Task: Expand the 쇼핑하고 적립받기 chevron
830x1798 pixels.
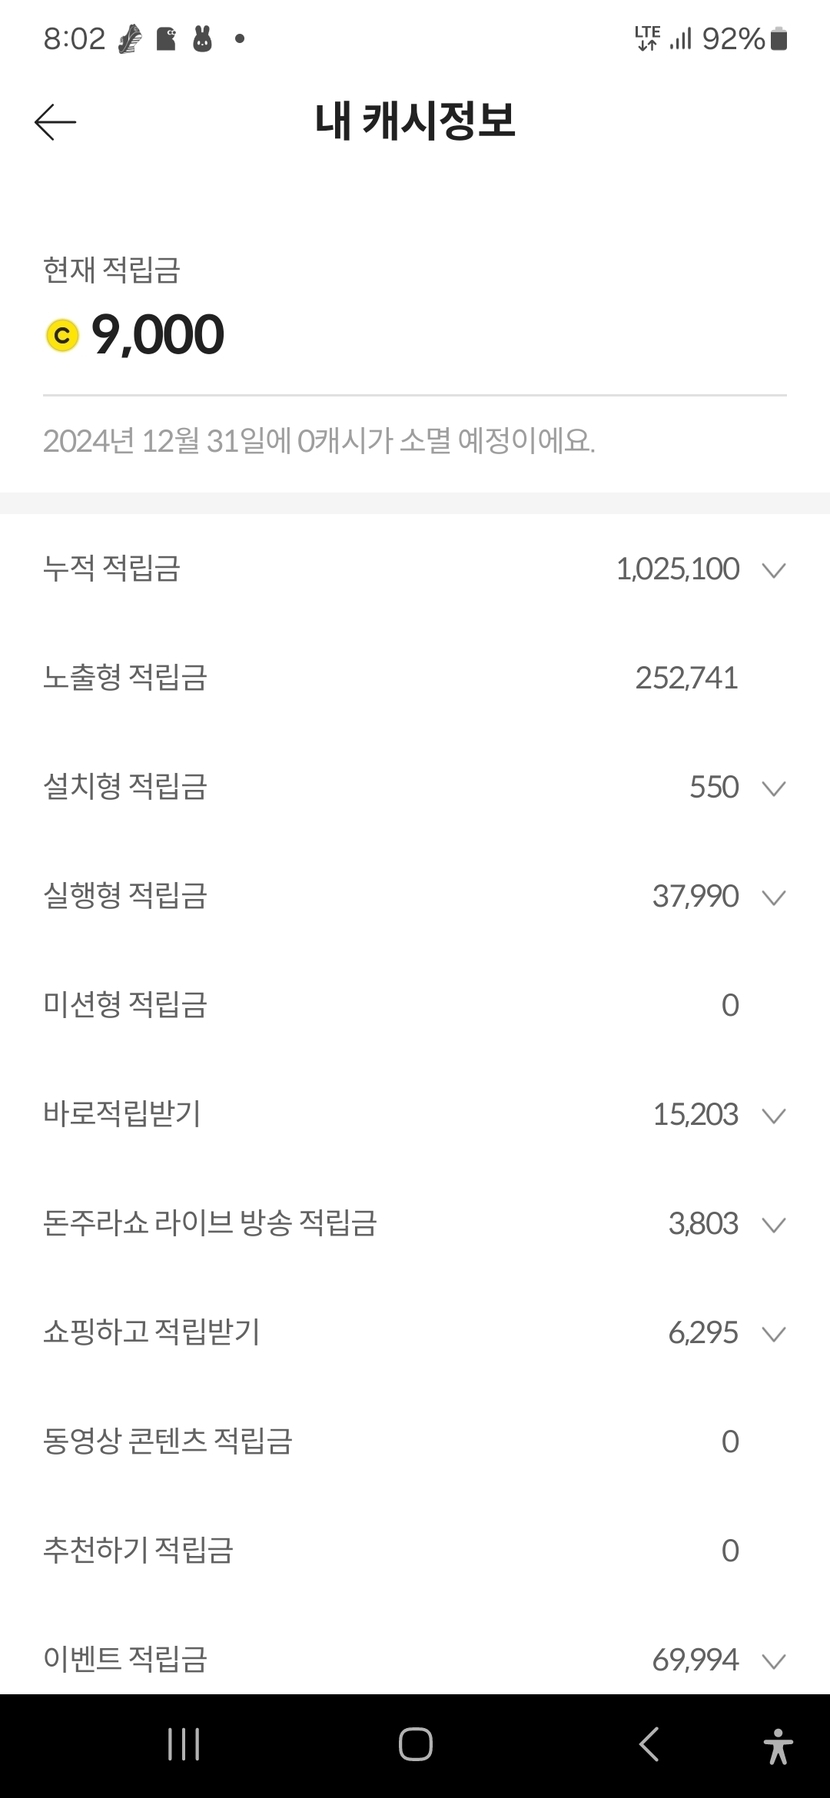Action: (773, 1333)
